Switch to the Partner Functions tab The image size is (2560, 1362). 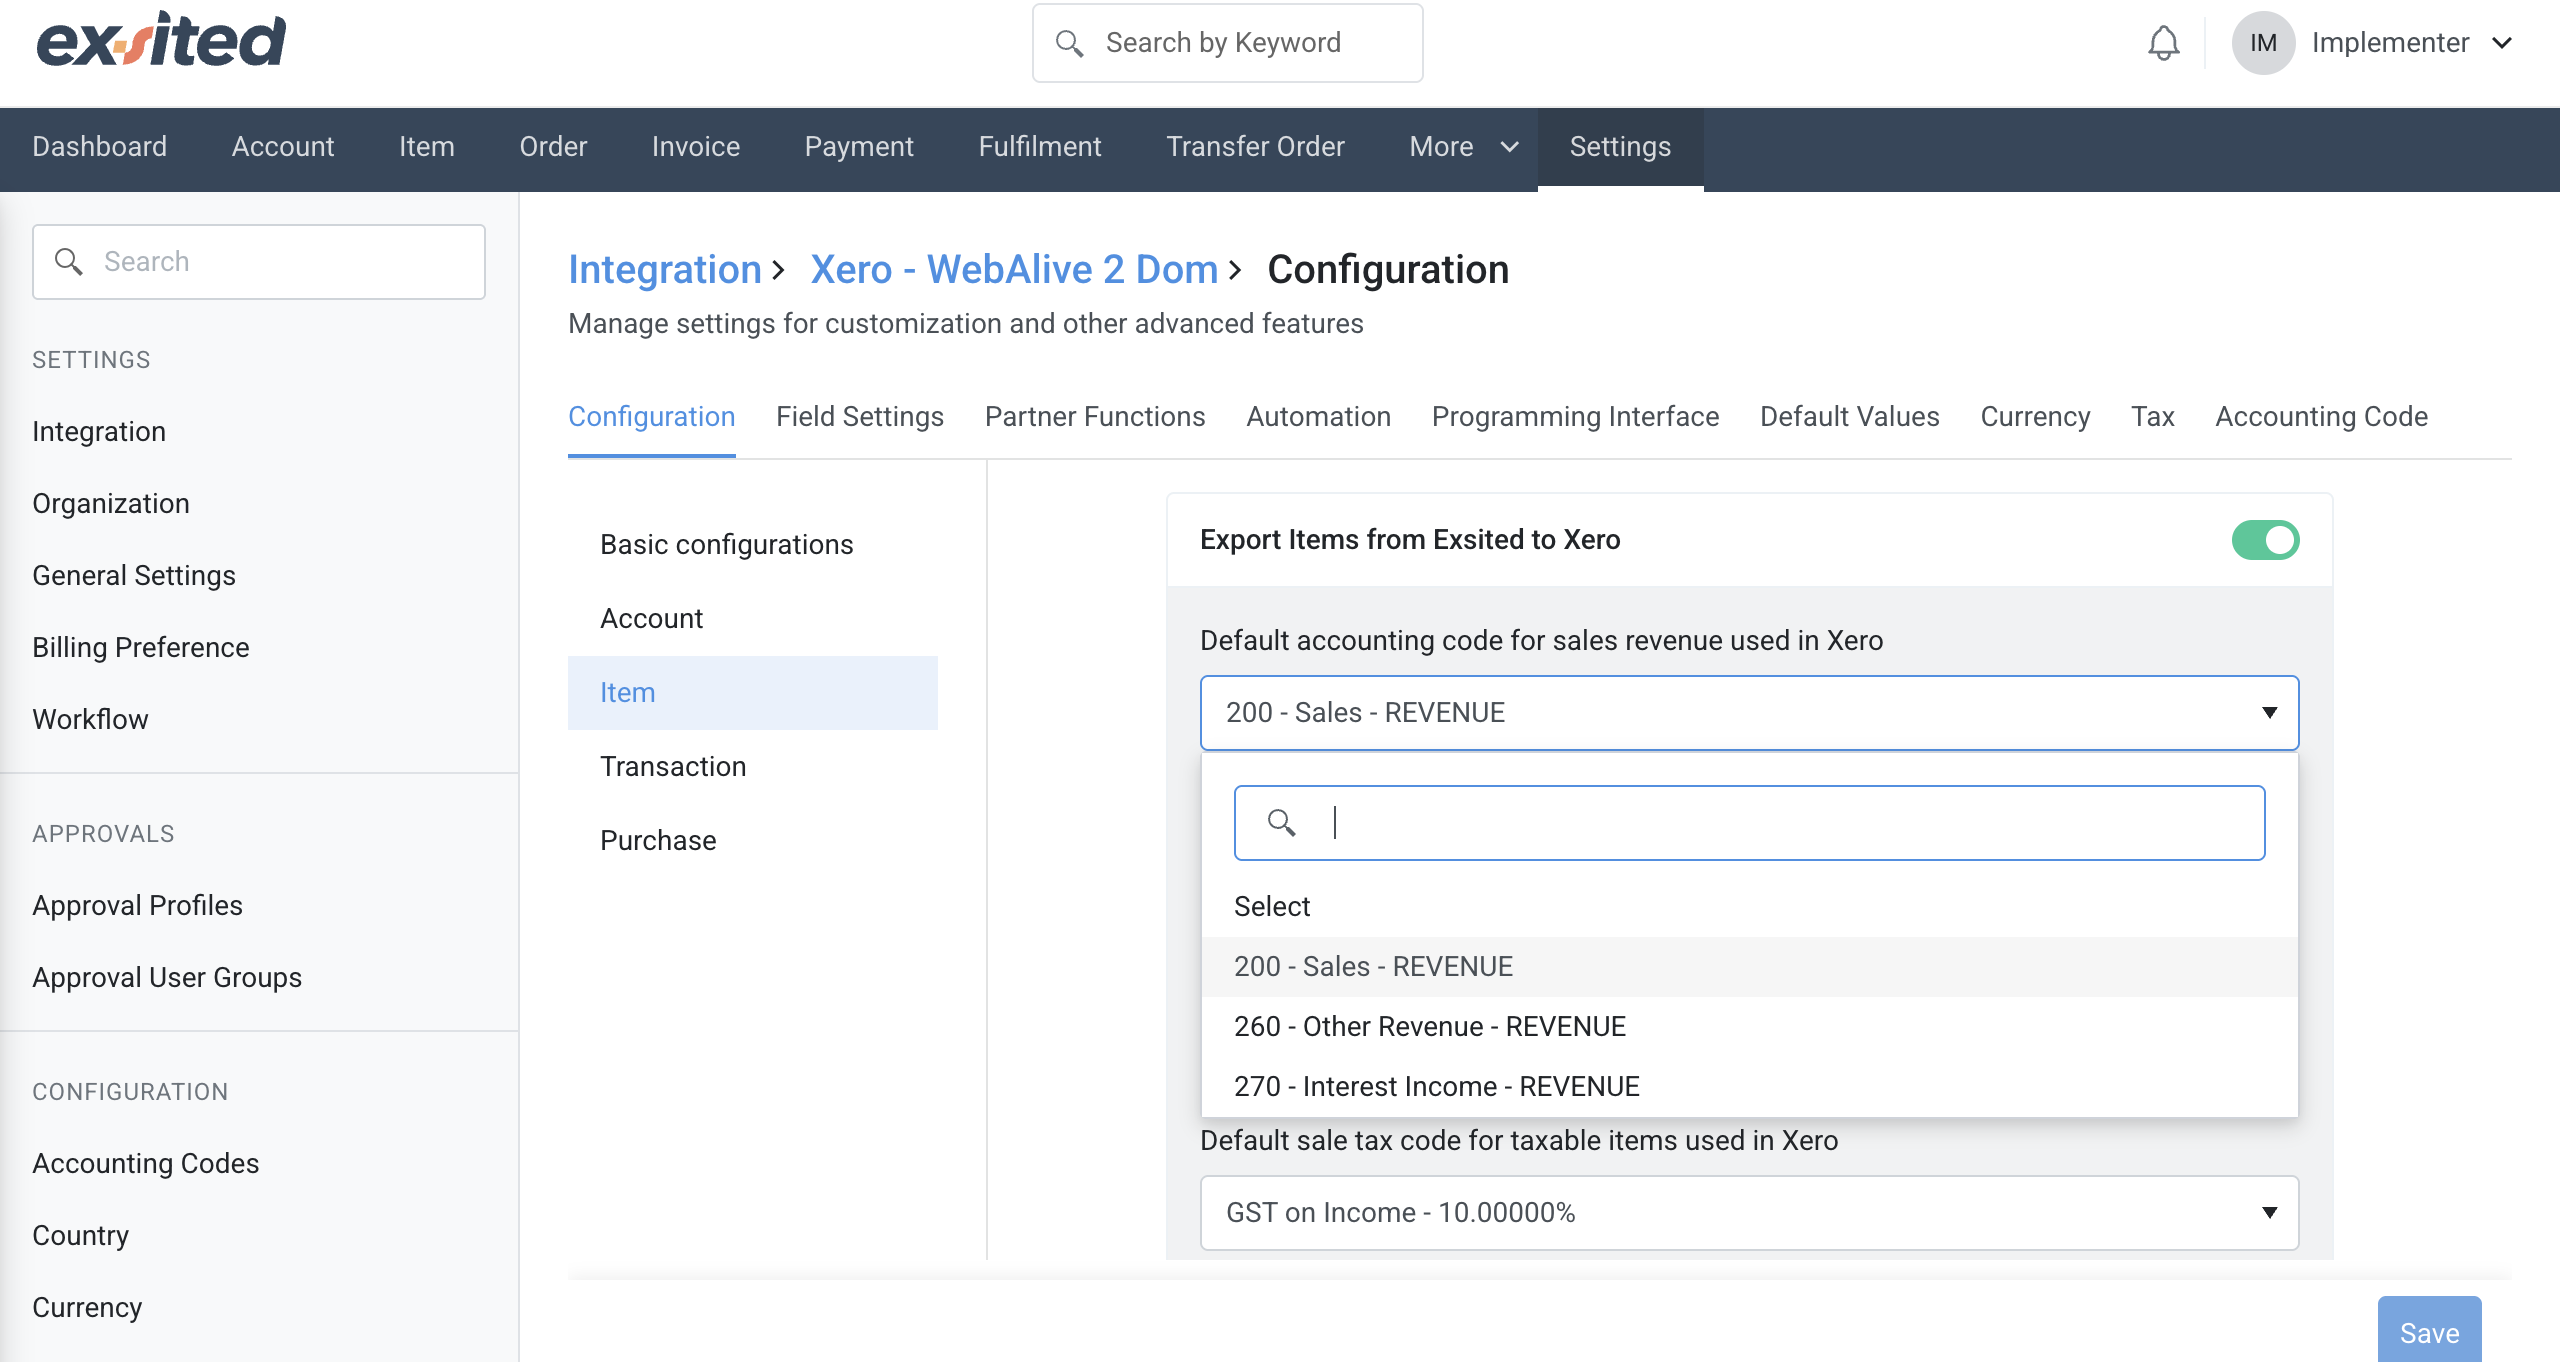pyautogui.click(x=1095, y=416)
